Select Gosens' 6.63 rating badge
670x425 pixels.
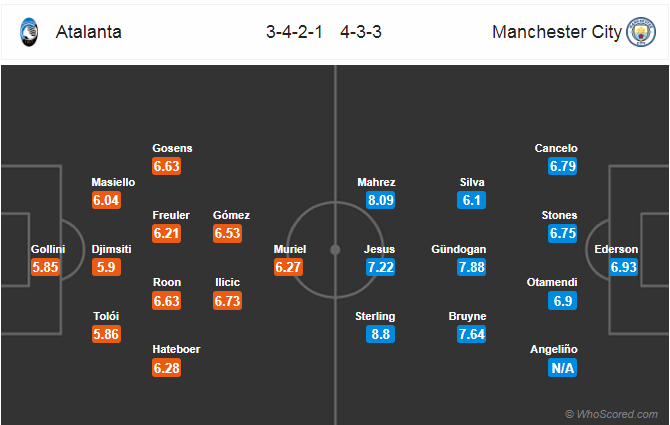click(x=166, y=166)
